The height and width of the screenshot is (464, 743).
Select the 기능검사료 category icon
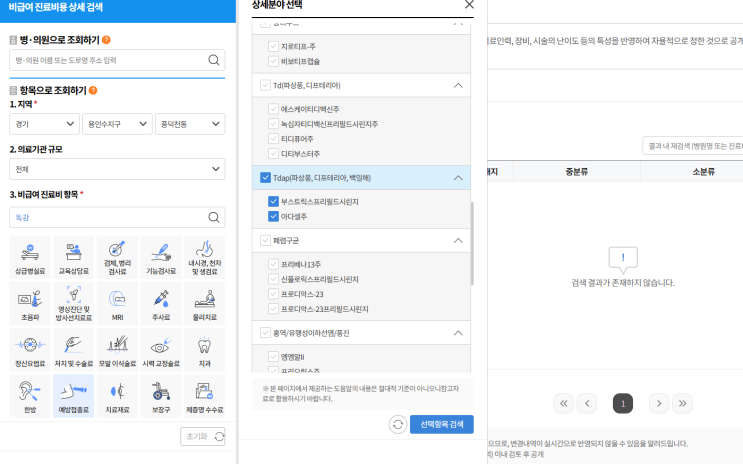[161, 257]
